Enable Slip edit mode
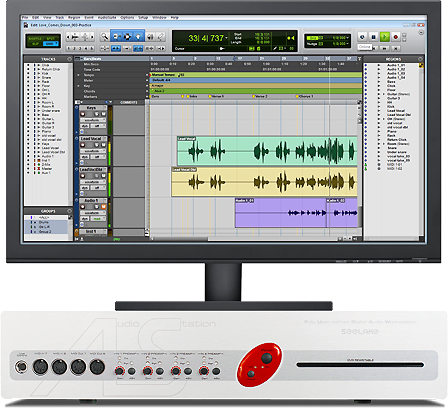448x408 pixels. pos(35,44)
